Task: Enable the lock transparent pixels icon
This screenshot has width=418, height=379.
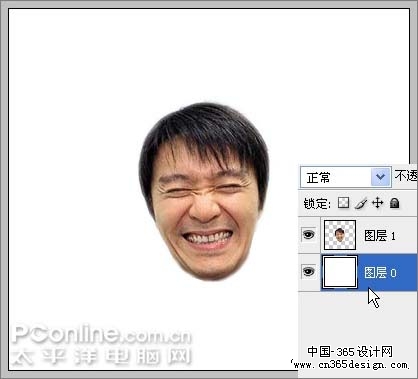Action: click(x=343, y=202)
